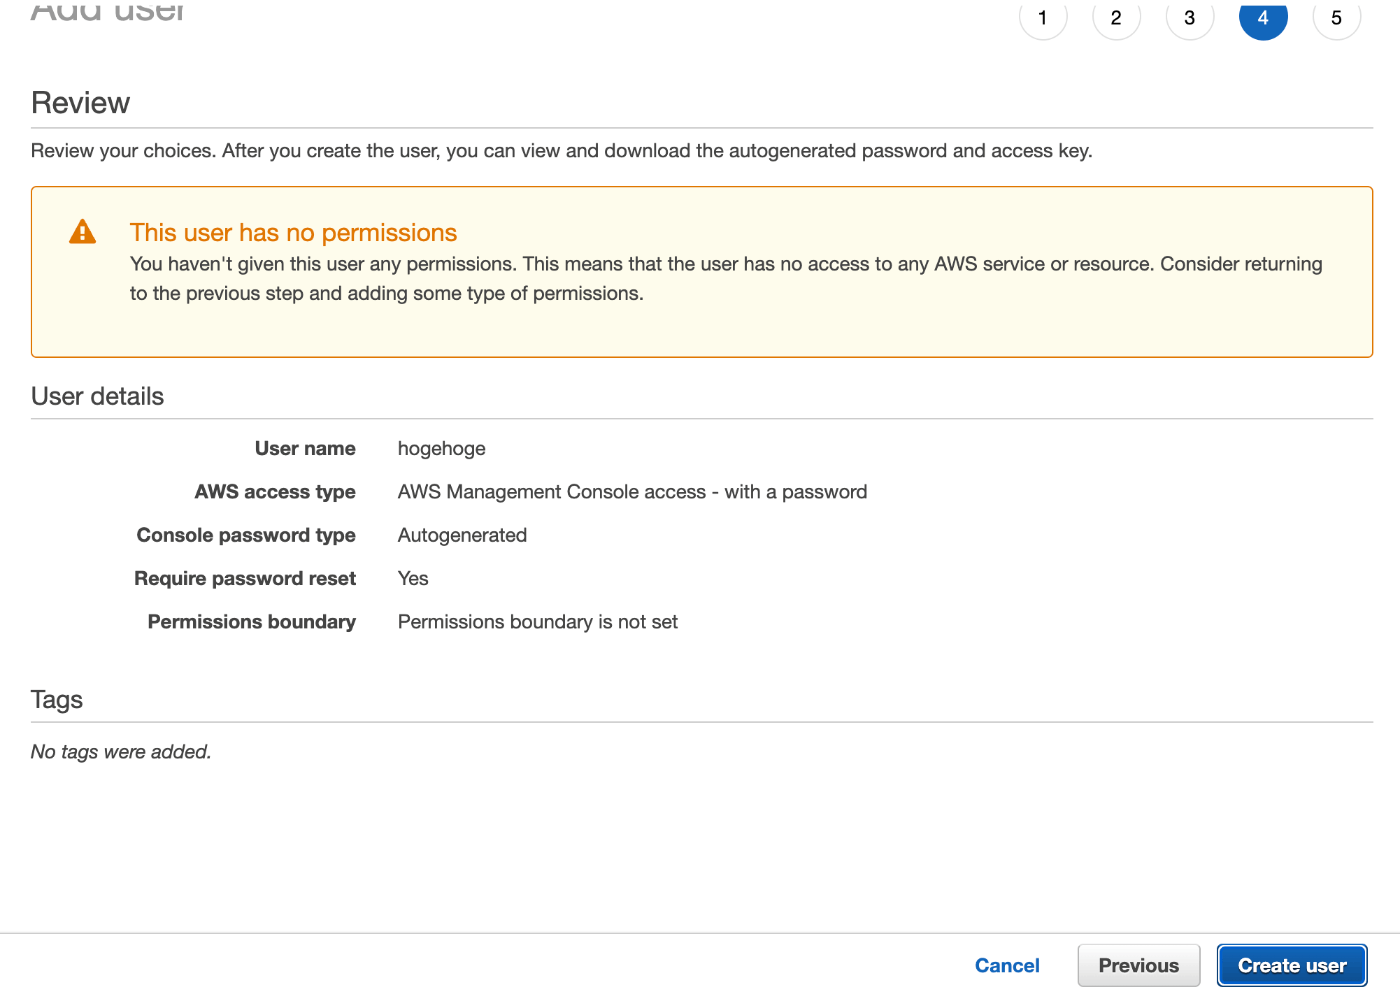Jump to wizard step 5

tap(1337, 17)
